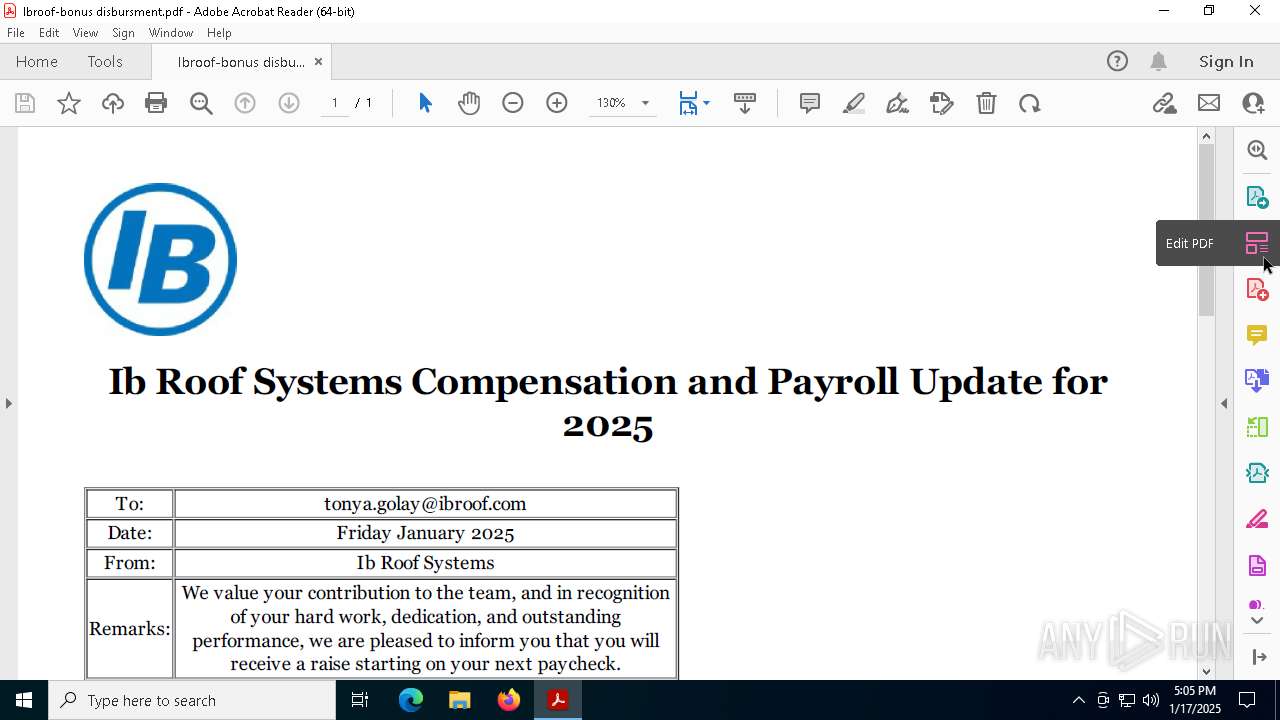The image size is (1280, 720).
Task: Open the Windows Start menu
Action: point(24,700)
